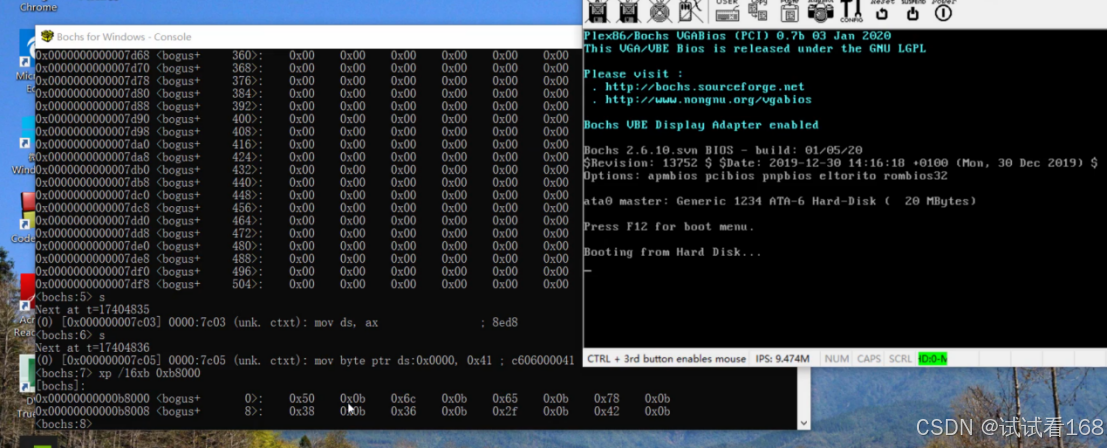Image resolution: width=1108 pixels, height=448 pixels.
Task: Click the 0x78 byte value
Action: [x=606, y=399]
